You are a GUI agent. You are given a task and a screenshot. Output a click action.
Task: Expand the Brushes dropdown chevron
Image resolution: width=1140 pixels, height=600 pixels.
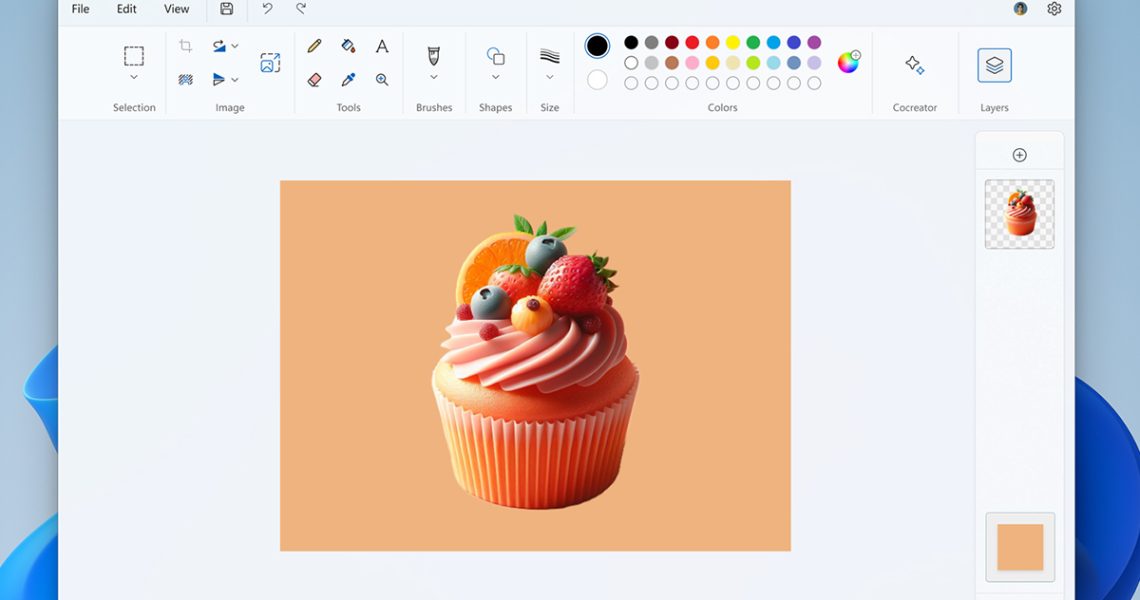coord(434,77)
